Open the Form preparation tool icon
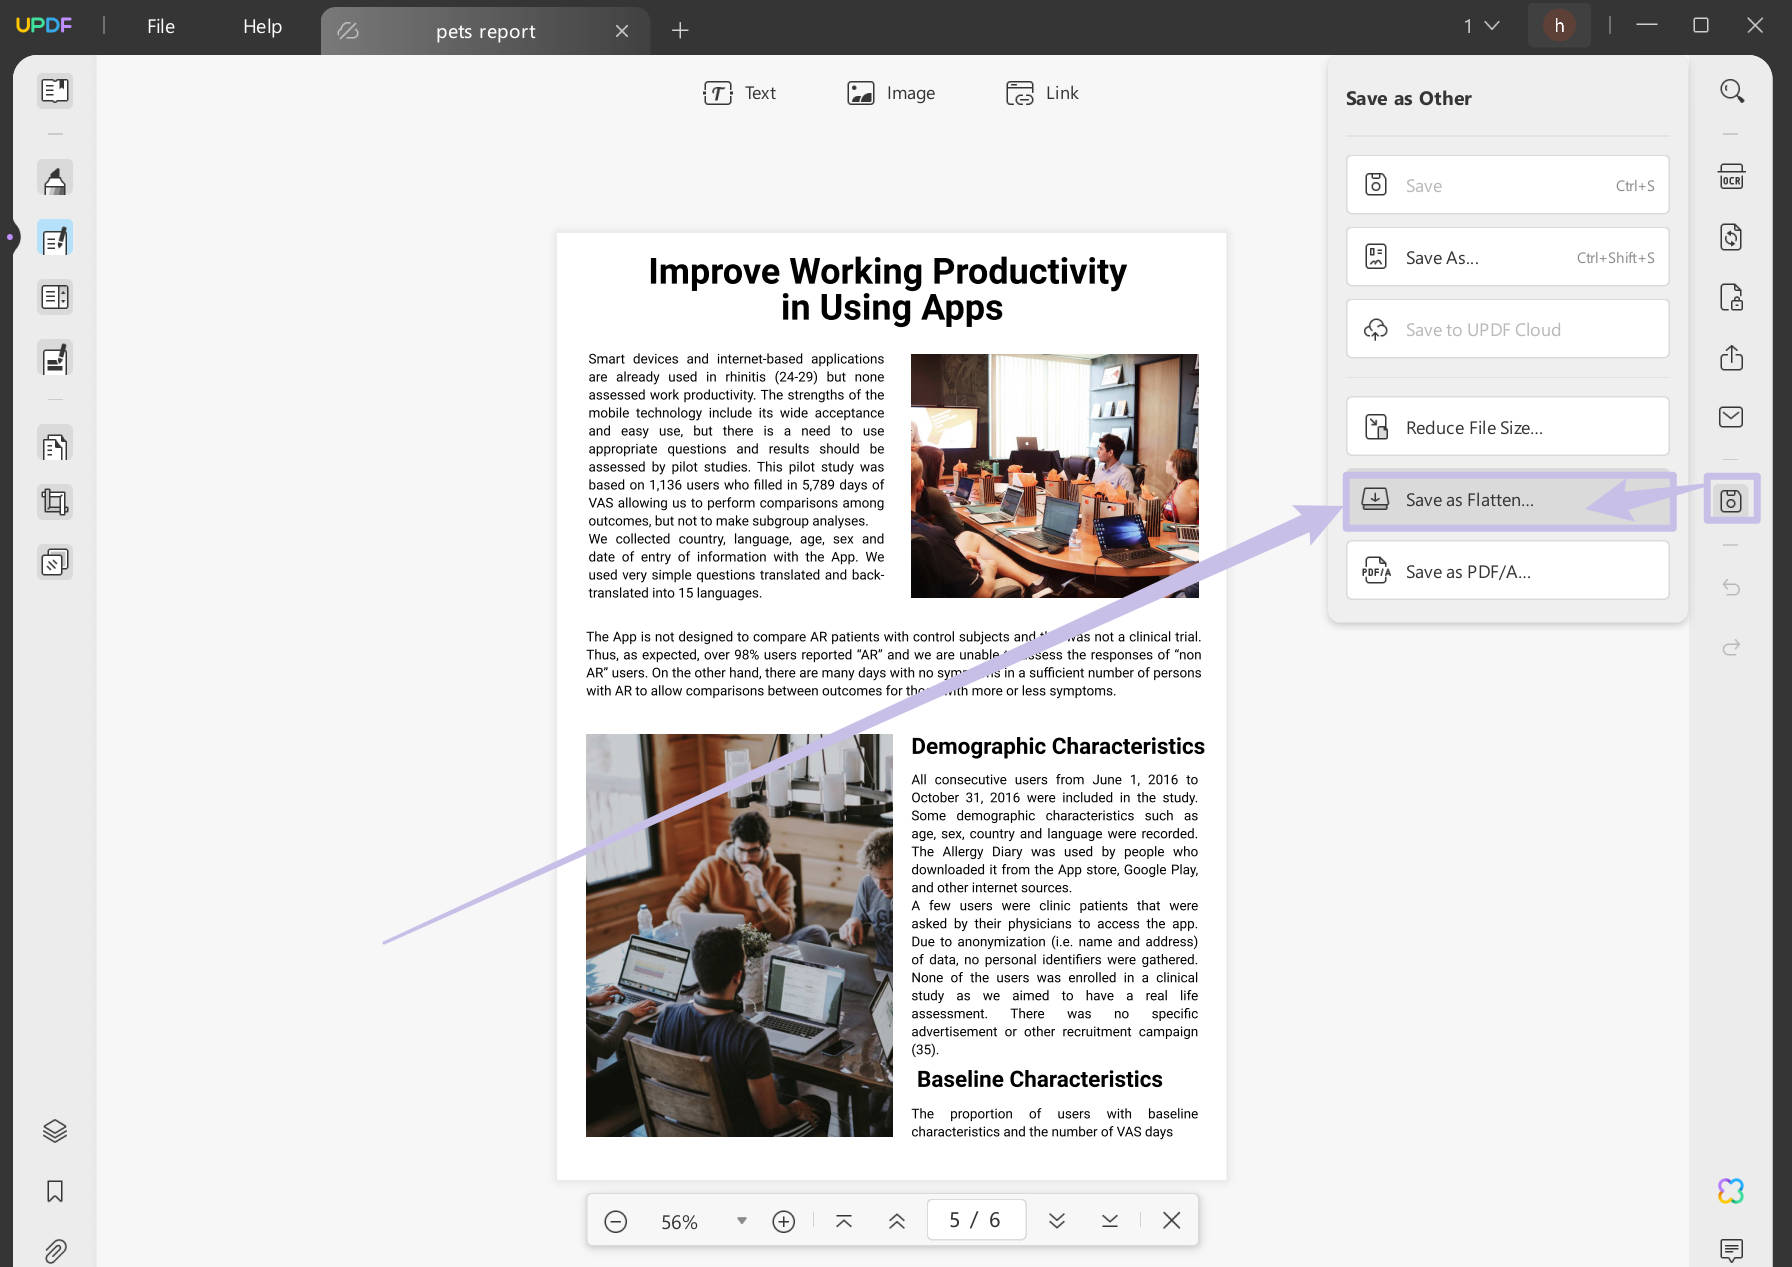This screenshot has width=1792, height=1267. [55, 298]
